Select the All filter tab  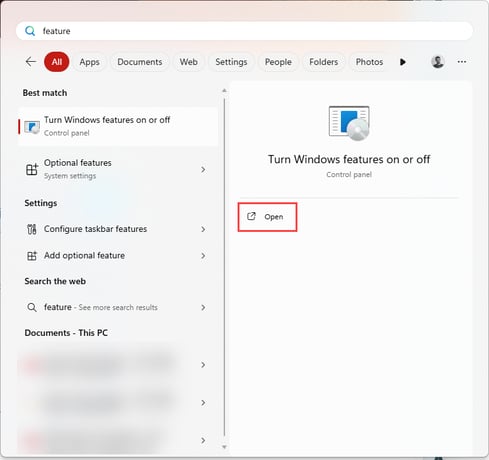point(57,62)
